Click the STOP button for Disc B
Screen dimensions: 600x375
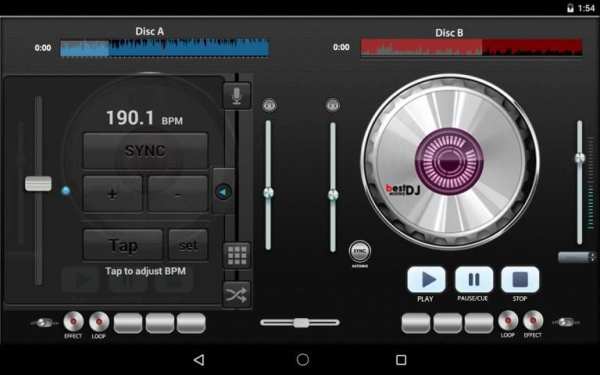click(520, 280)
